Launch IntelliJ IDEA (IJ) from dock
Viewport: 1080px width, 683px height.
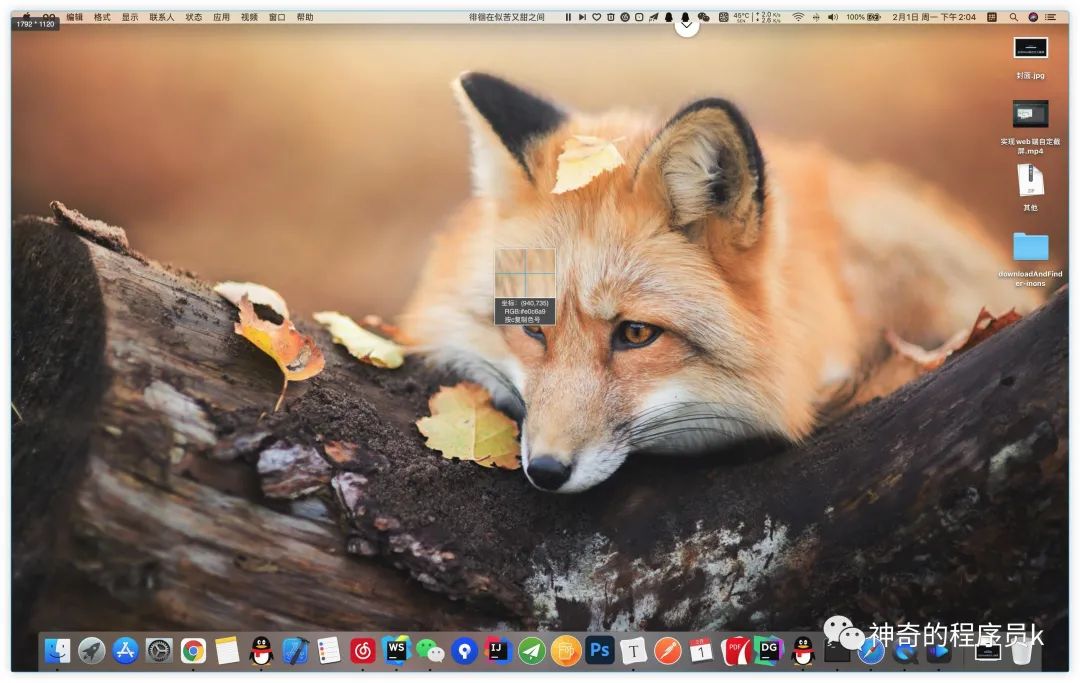point(498,651)
